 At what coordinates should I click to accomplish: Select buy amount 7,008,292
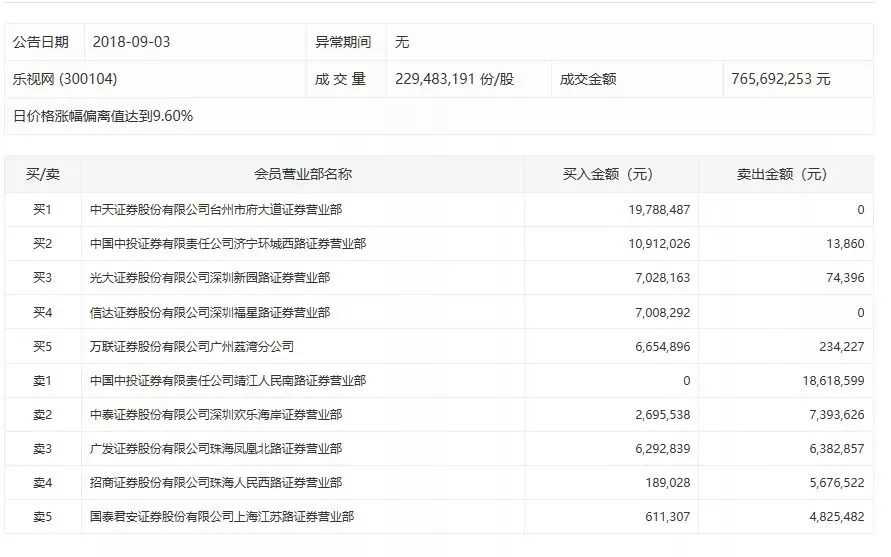663,313
